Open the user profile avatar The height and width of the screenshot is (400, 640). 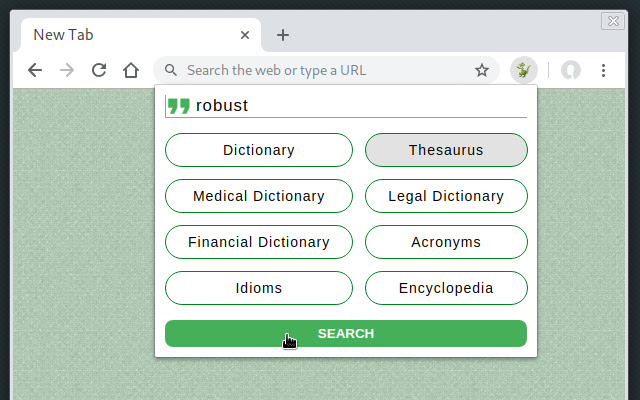pos(571,70)
